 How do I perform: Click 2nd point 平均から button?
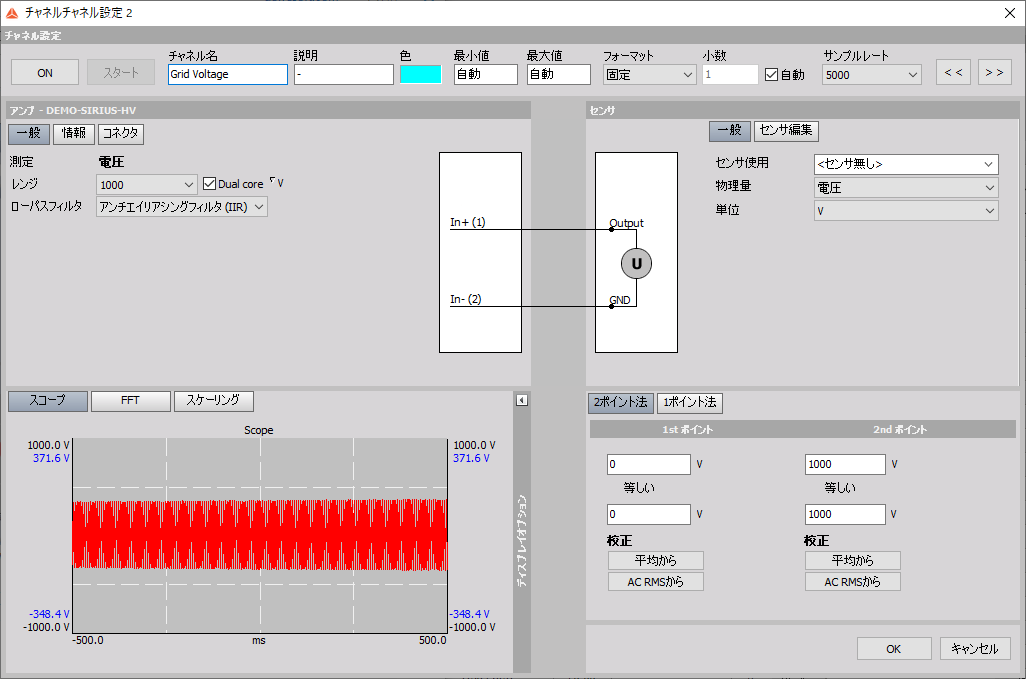853,561
